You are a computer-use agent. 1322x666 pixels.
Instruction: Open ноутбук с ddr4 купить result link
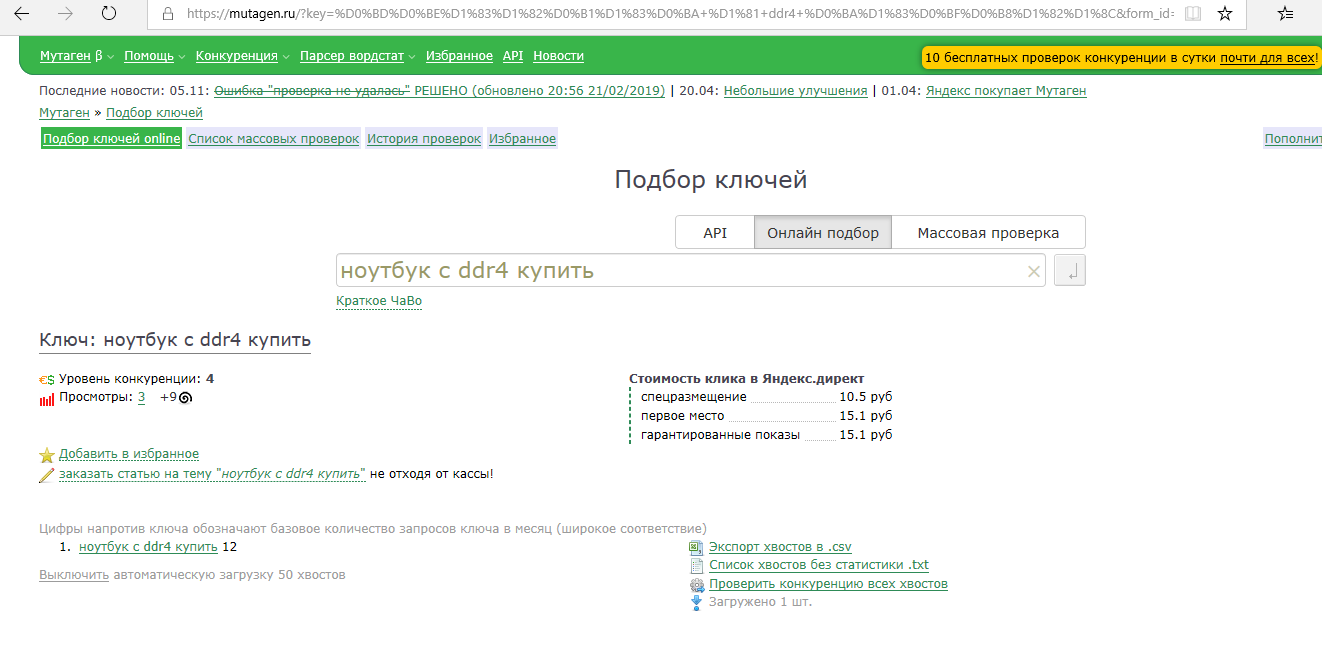(148, 547)
